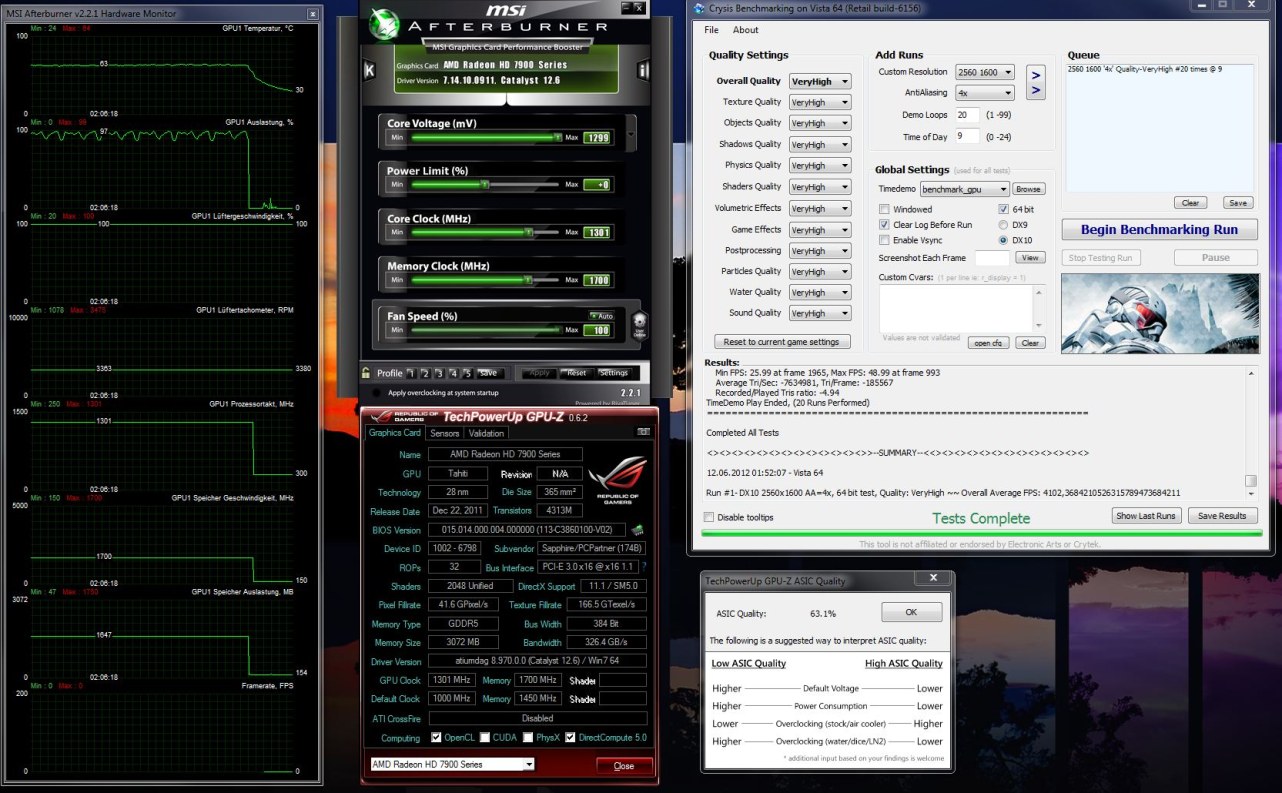
Task: Click the Show Last Runs button
Action: pyautogui.click(x=1147, y=516)
